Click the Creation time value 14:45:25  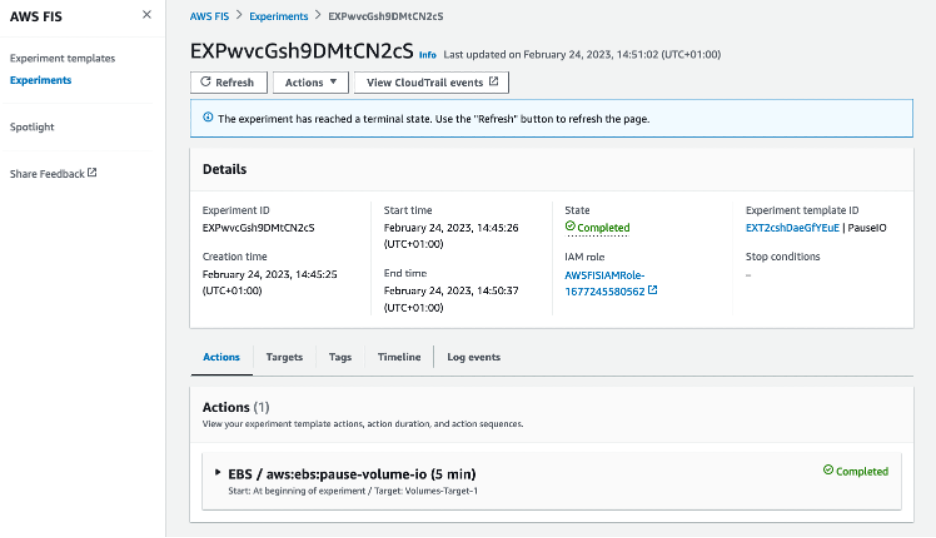(270, 282)
